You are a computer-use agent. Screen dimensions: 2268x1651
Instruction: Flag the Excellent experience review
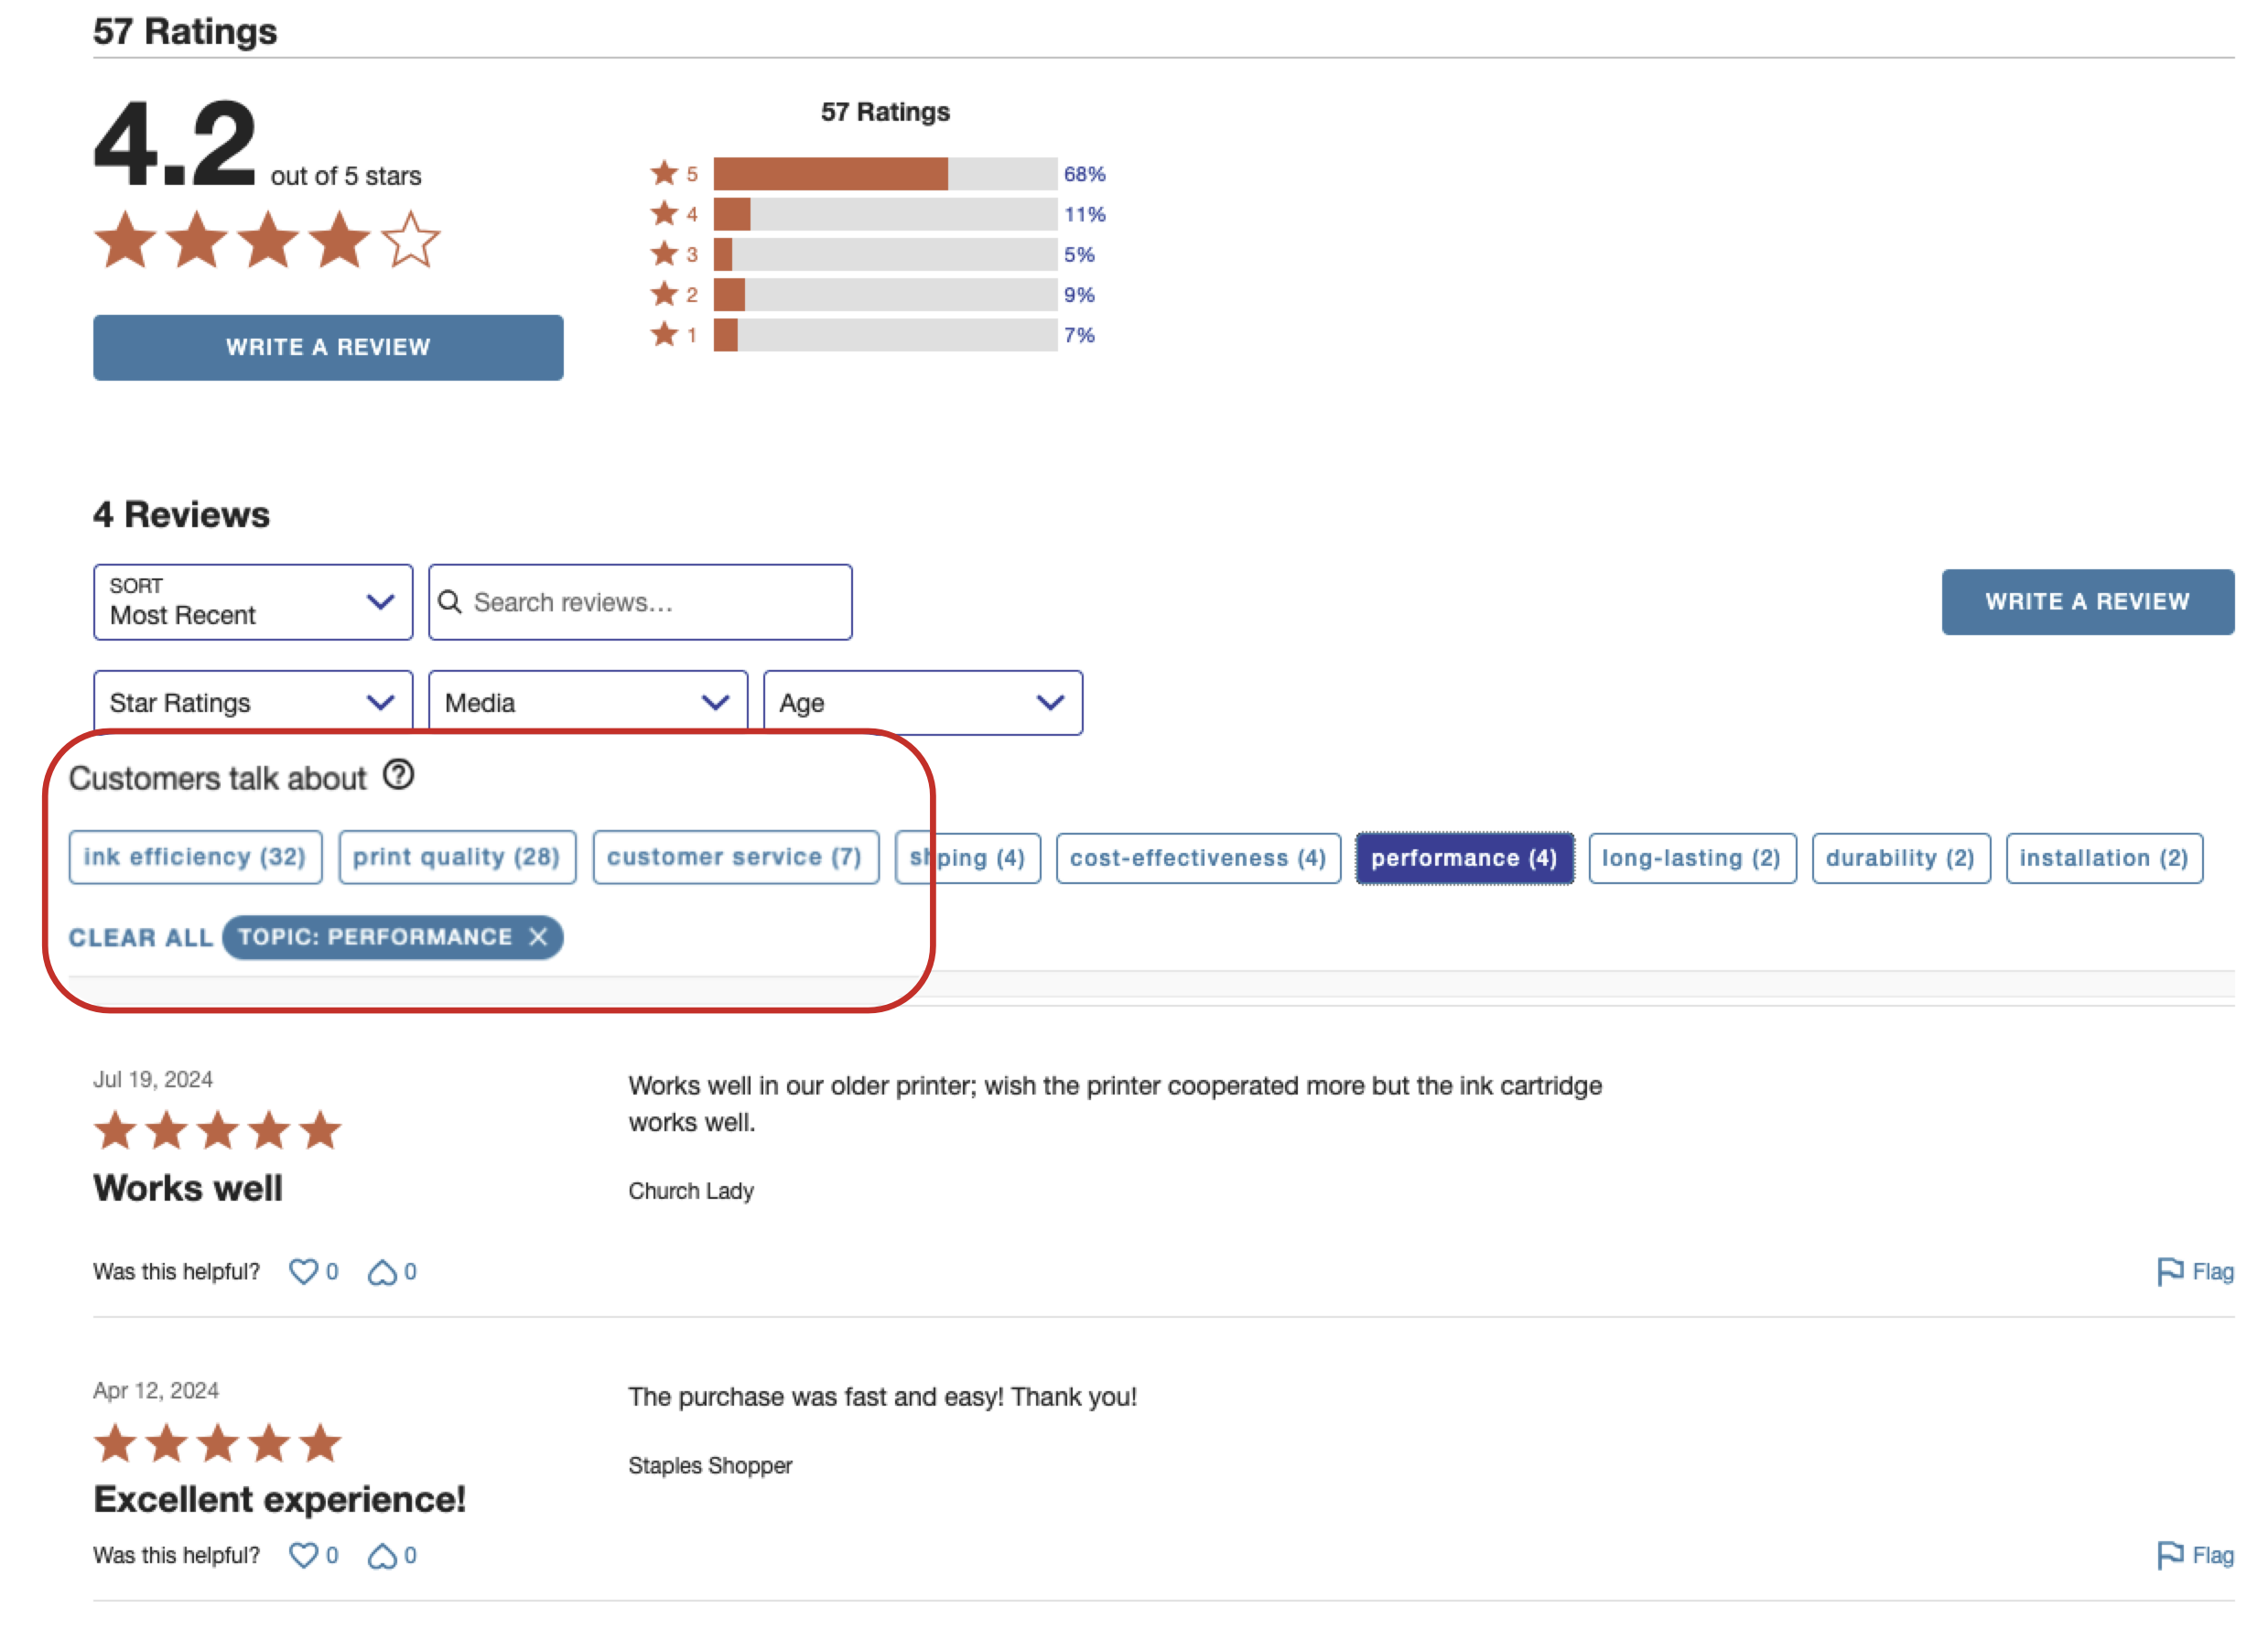point(2194,1555)
